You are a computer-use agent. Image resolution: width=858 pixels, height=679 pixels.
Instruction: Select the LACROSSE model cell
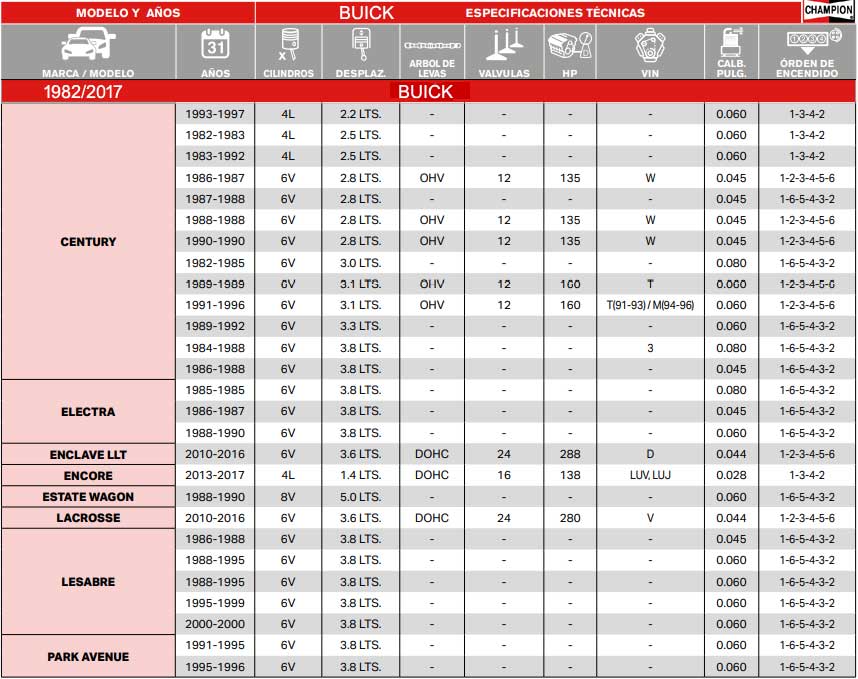(88, 518)
